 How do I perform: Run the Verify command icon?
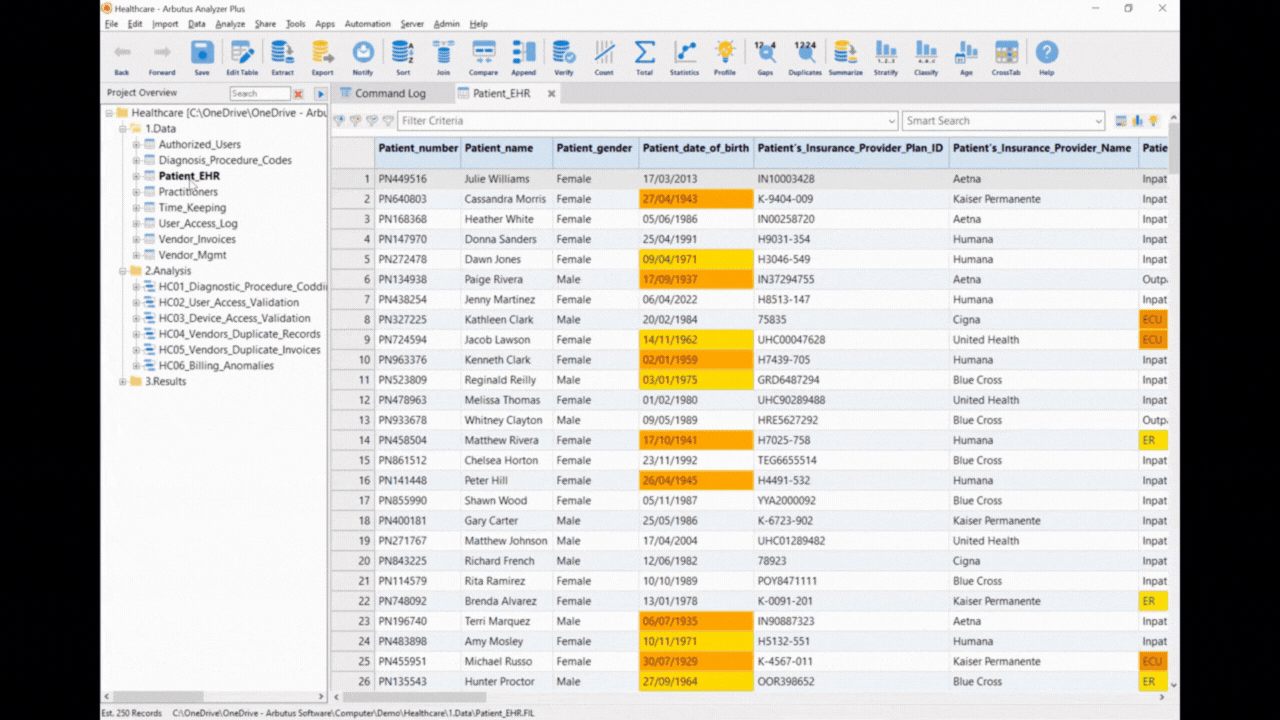point(564,58)
